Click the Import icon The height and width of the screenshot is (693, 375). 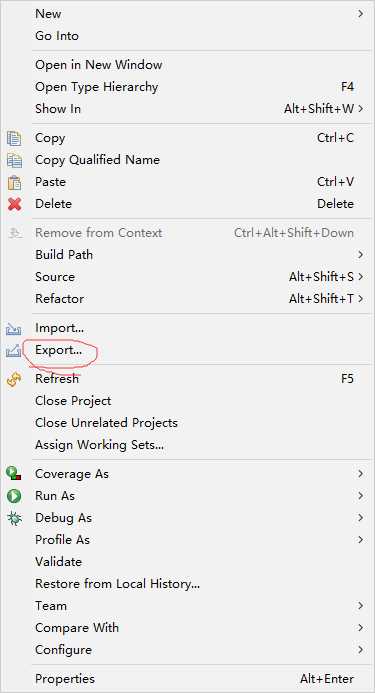click(x=14, y=328)
